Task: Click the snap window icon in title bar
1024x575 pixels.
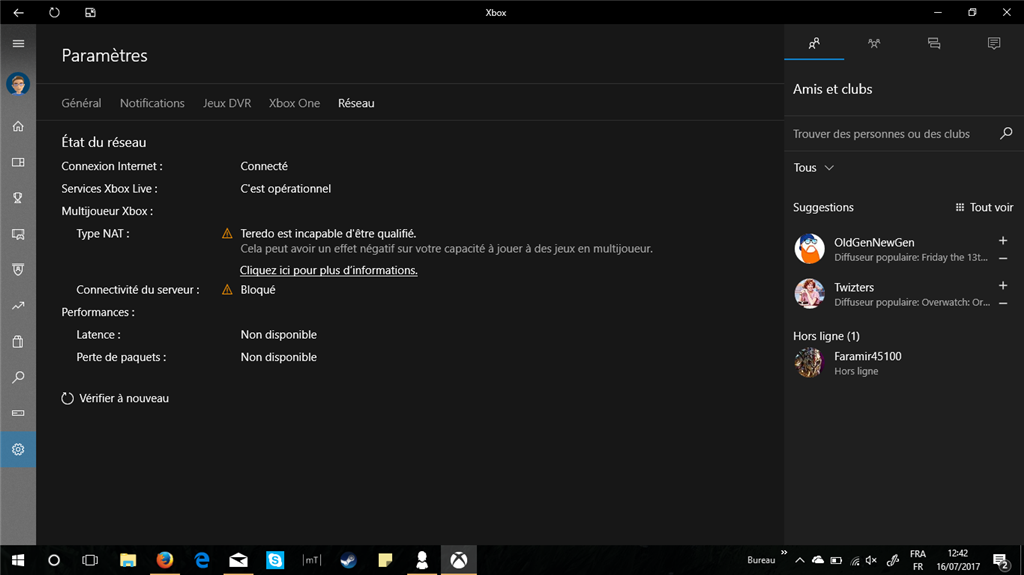Action: [x=90, y=12]
